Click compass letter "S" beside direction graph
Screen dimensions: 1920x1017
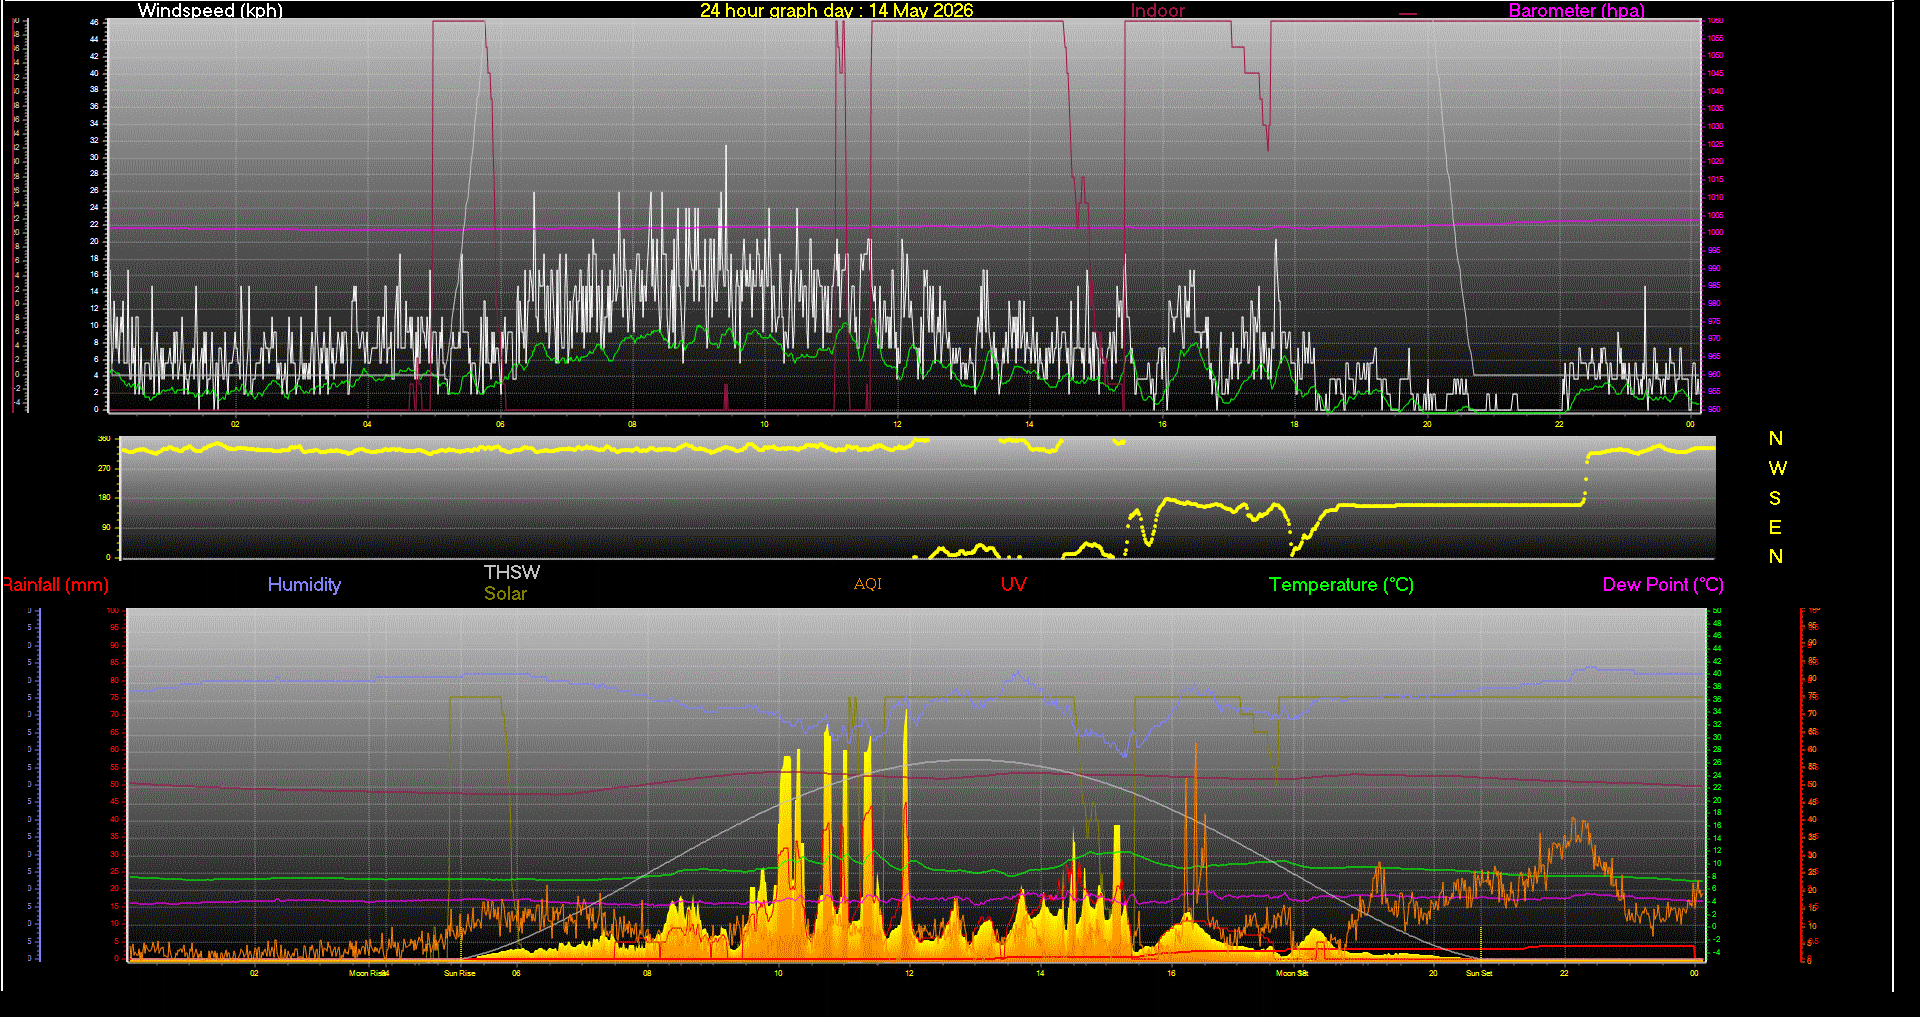(x=1775, y=498)
